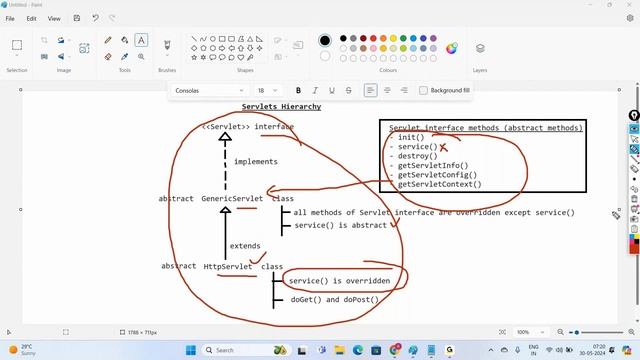640x360 pixels.
Task: Open the File menu
Action: tap(10, 18)
